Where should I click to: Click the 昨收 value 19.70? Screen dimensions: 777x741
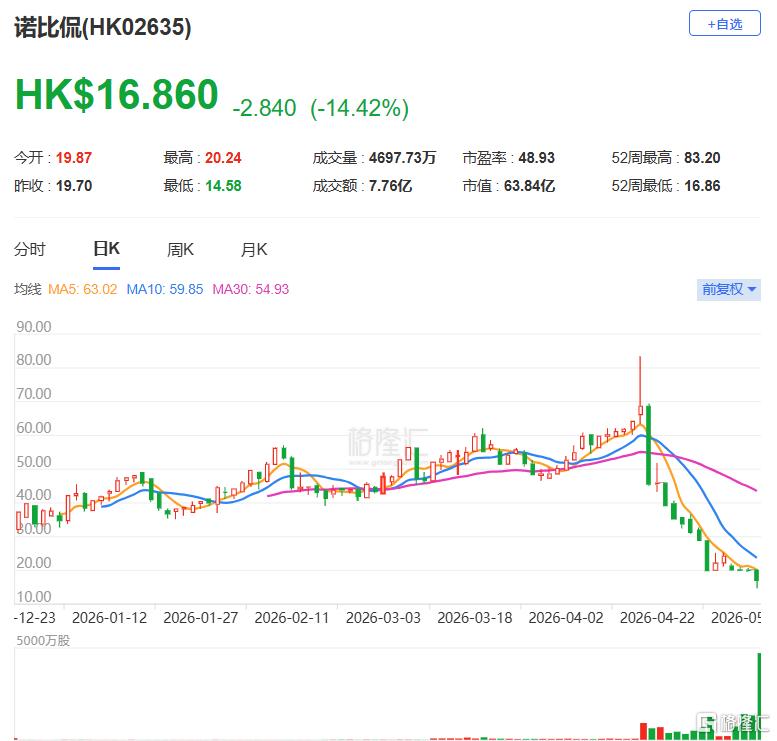pos(74,186)
